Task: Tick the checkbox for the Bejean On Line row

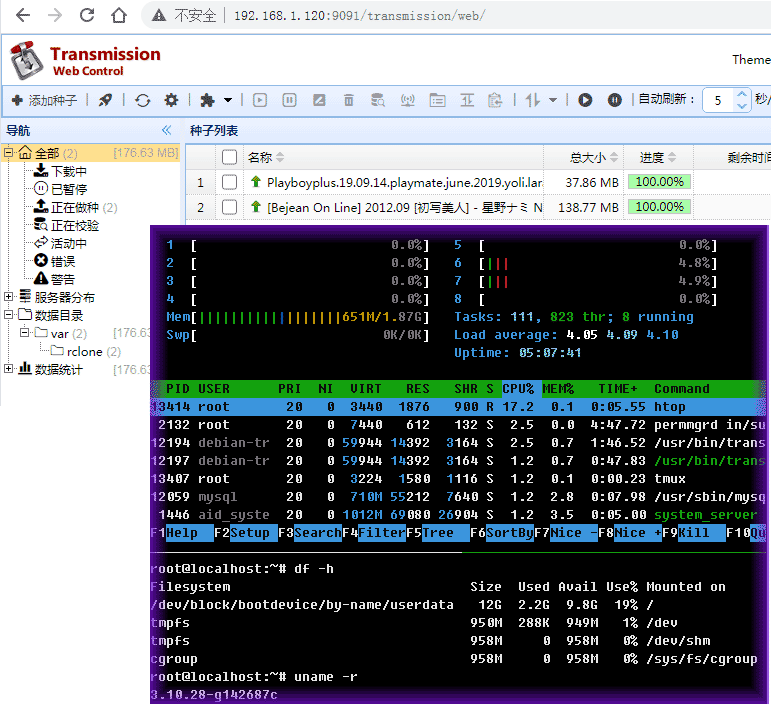Action: [x=230, y=207]
